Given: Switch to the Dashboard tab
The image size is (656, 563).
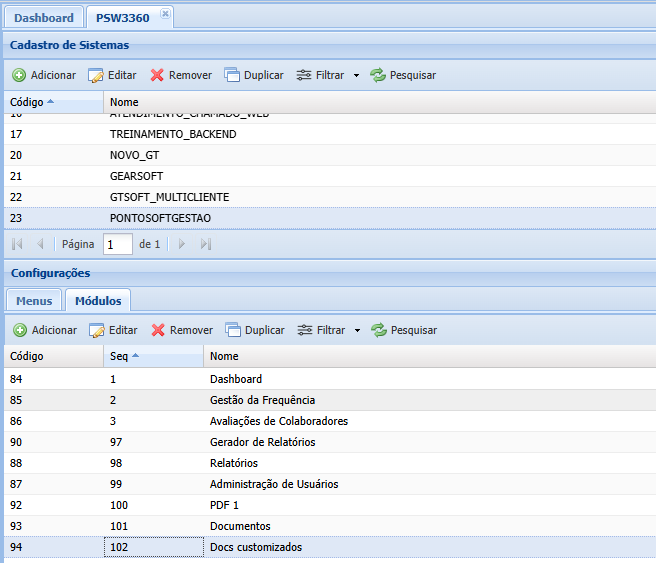Looking at the screenshot, I should 44,18.
